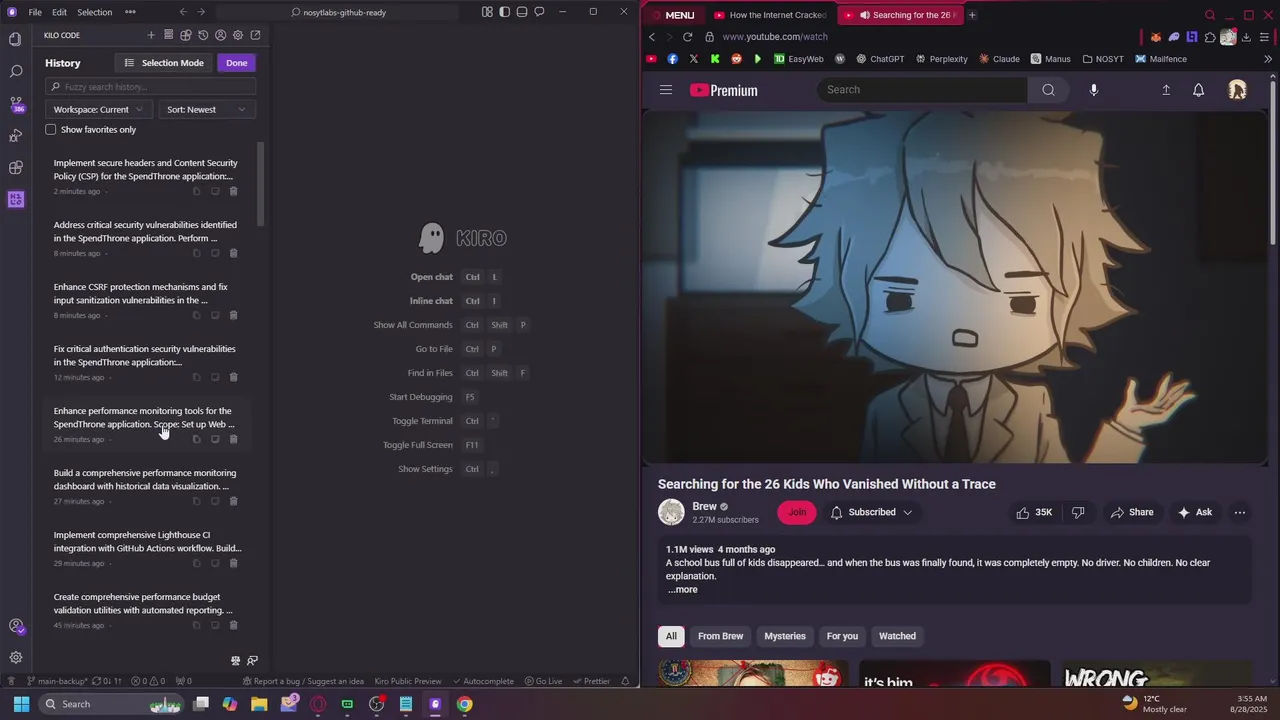Select the Kilo Code activity bar icon
The width and height of the screenshot is (1280, 720).
[x=15, y=199]
